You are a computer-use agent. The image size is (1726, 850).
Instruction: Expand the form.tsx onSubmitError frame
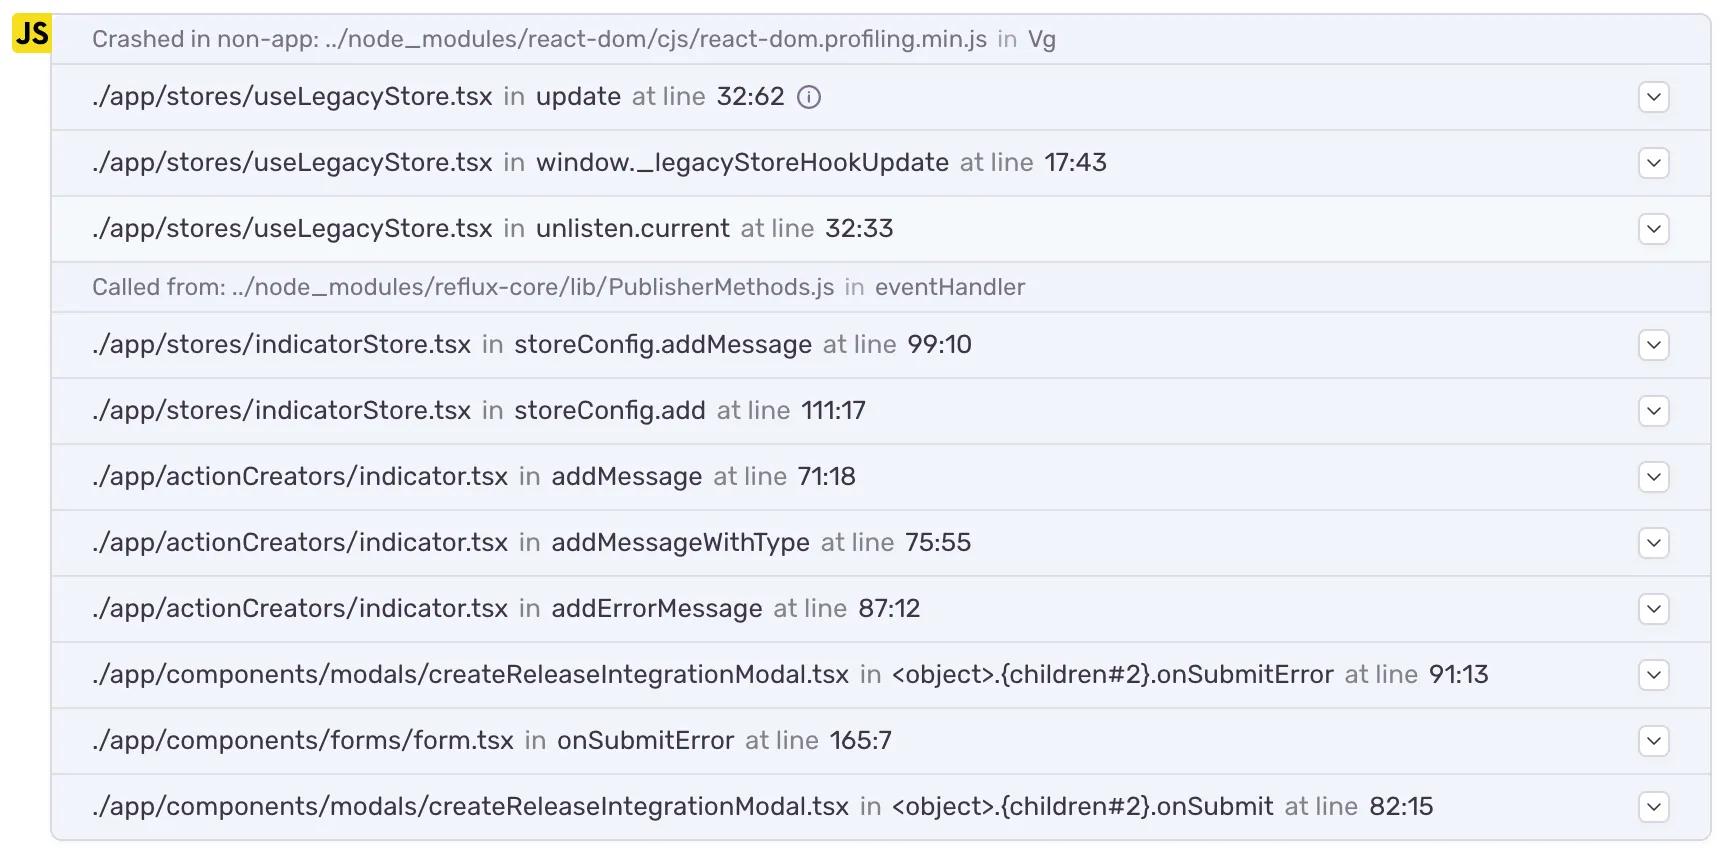(1653, 741)
